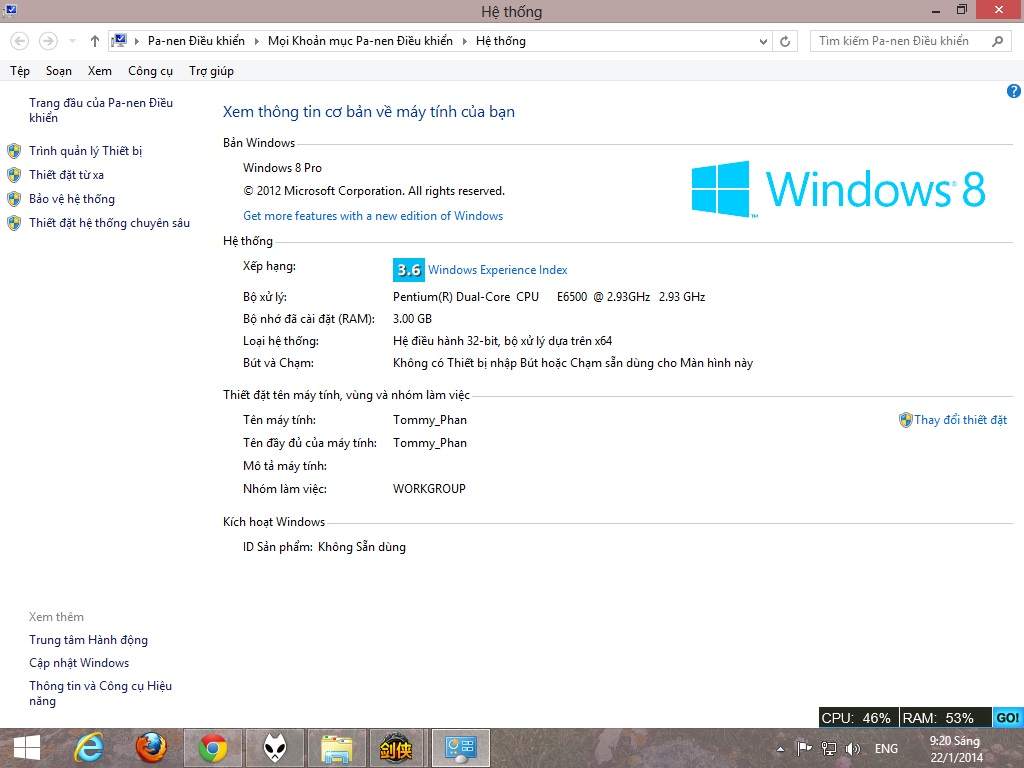Image resolution: width=1024 pixels, height=768 pixels.
Task: Click the Control Panel icon in address bar
Action: pyautogui.click(x=119, y=40)
